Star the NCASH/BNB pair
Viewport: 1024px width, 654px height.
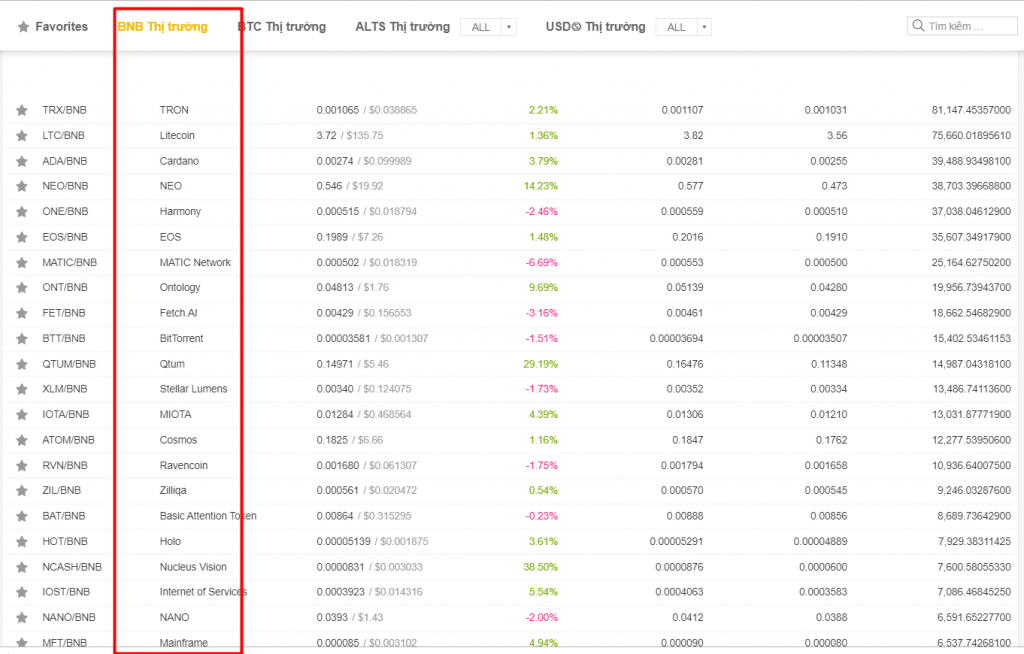22,567
